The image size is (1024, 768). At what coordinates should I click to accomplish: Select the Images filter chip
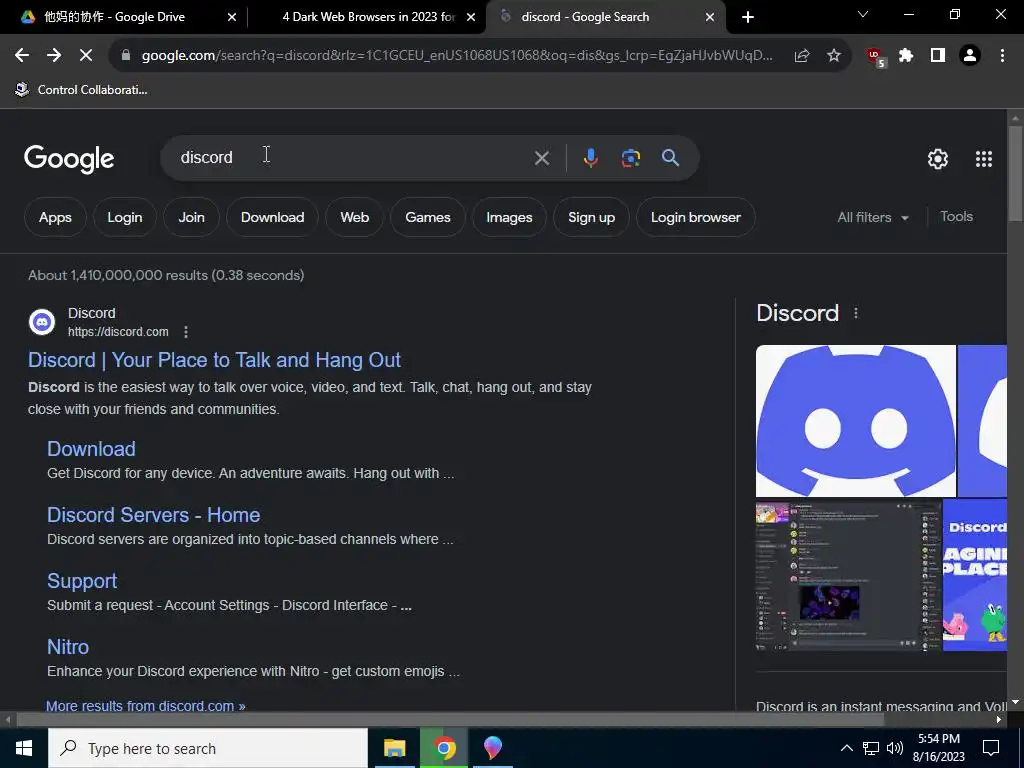509,217
